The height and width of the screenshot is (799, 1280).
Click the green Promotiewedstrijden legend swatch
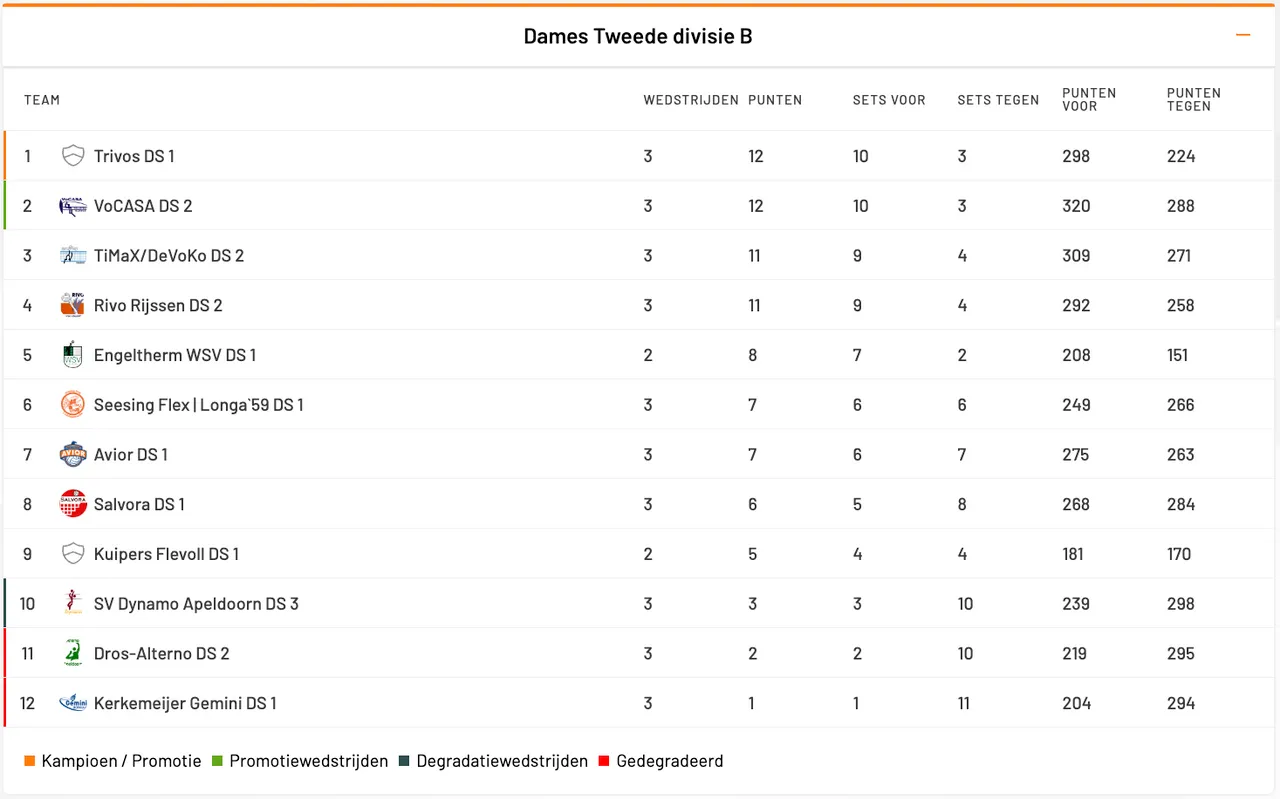tap(217, 762)
